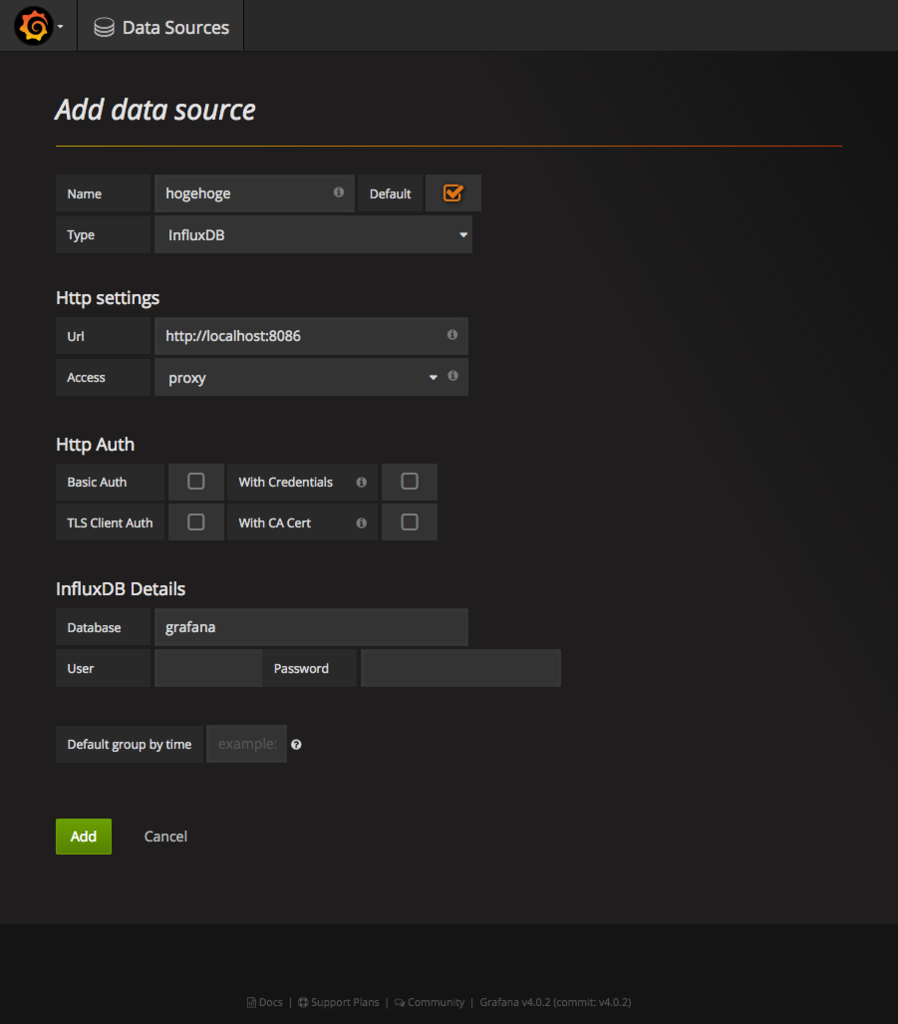
Task: Click the Default group by time label
Action: coord(129,744)
